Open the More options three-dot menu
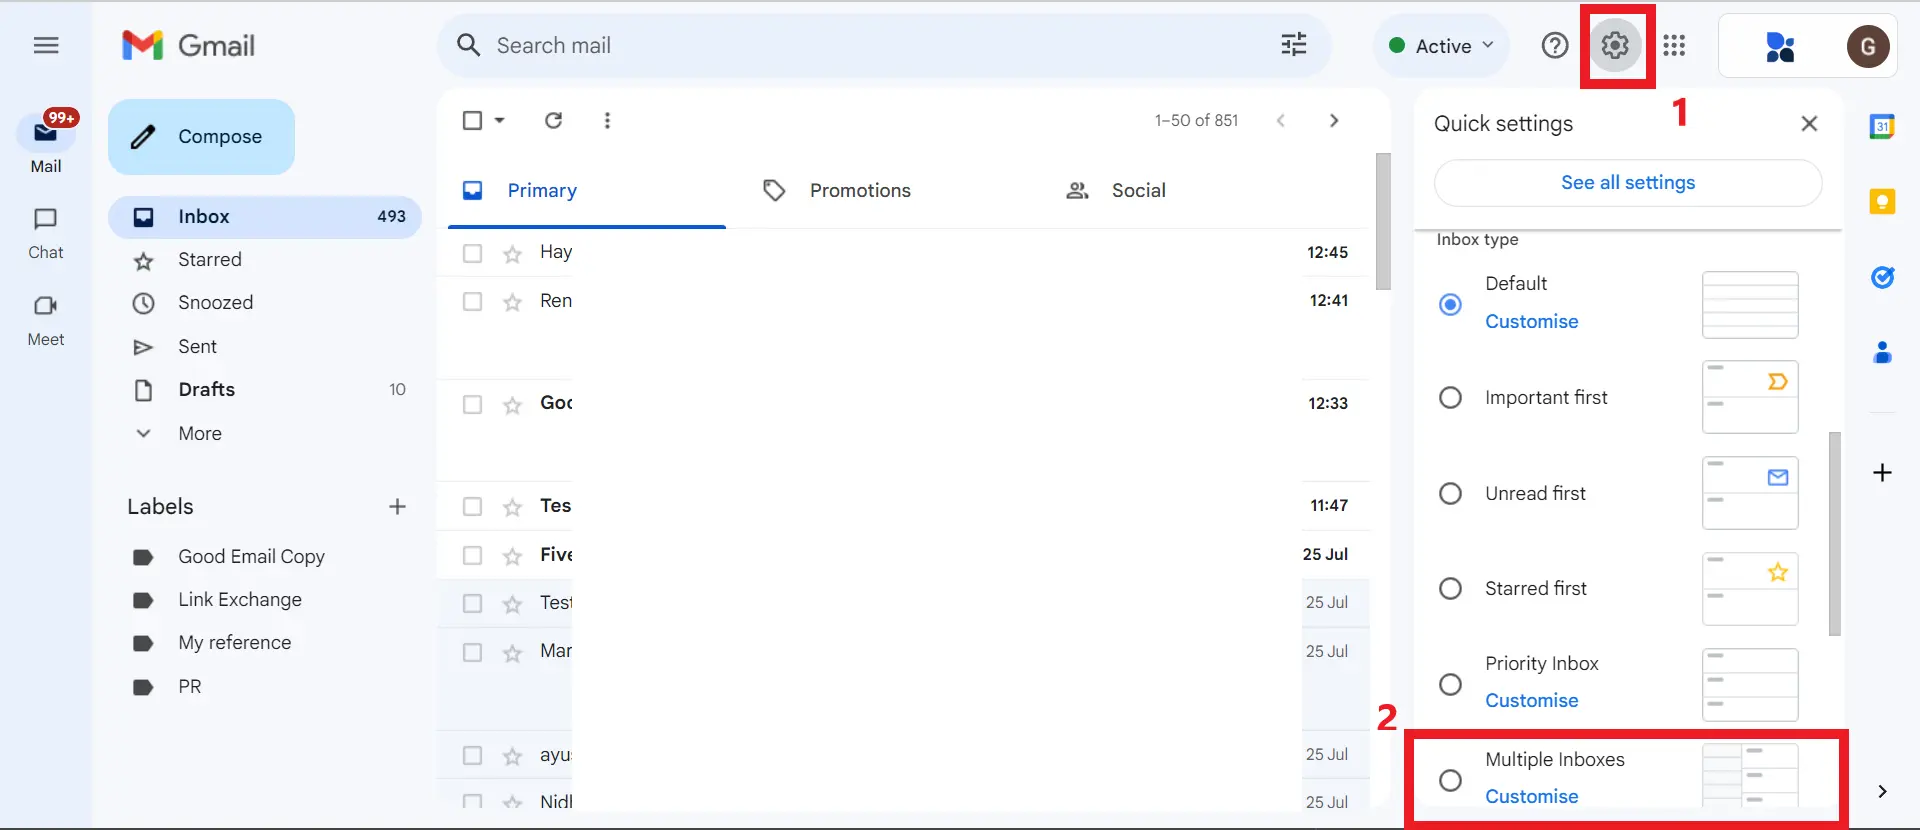This screenshot has width=1920, height=830. click(607, 120)
